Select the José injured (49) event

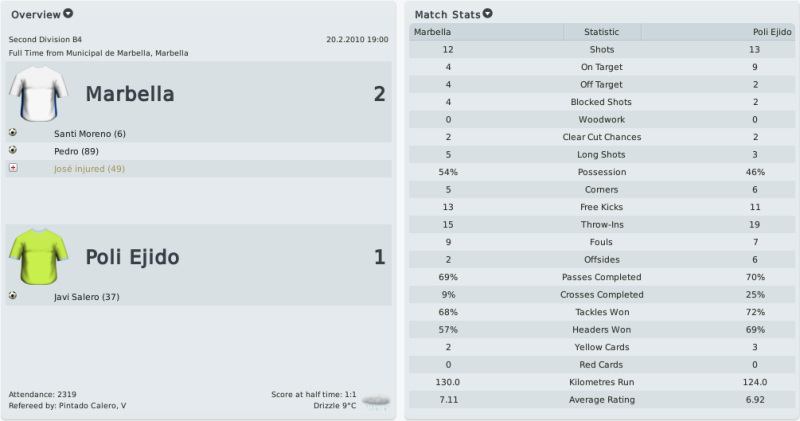tap(89, 169)
